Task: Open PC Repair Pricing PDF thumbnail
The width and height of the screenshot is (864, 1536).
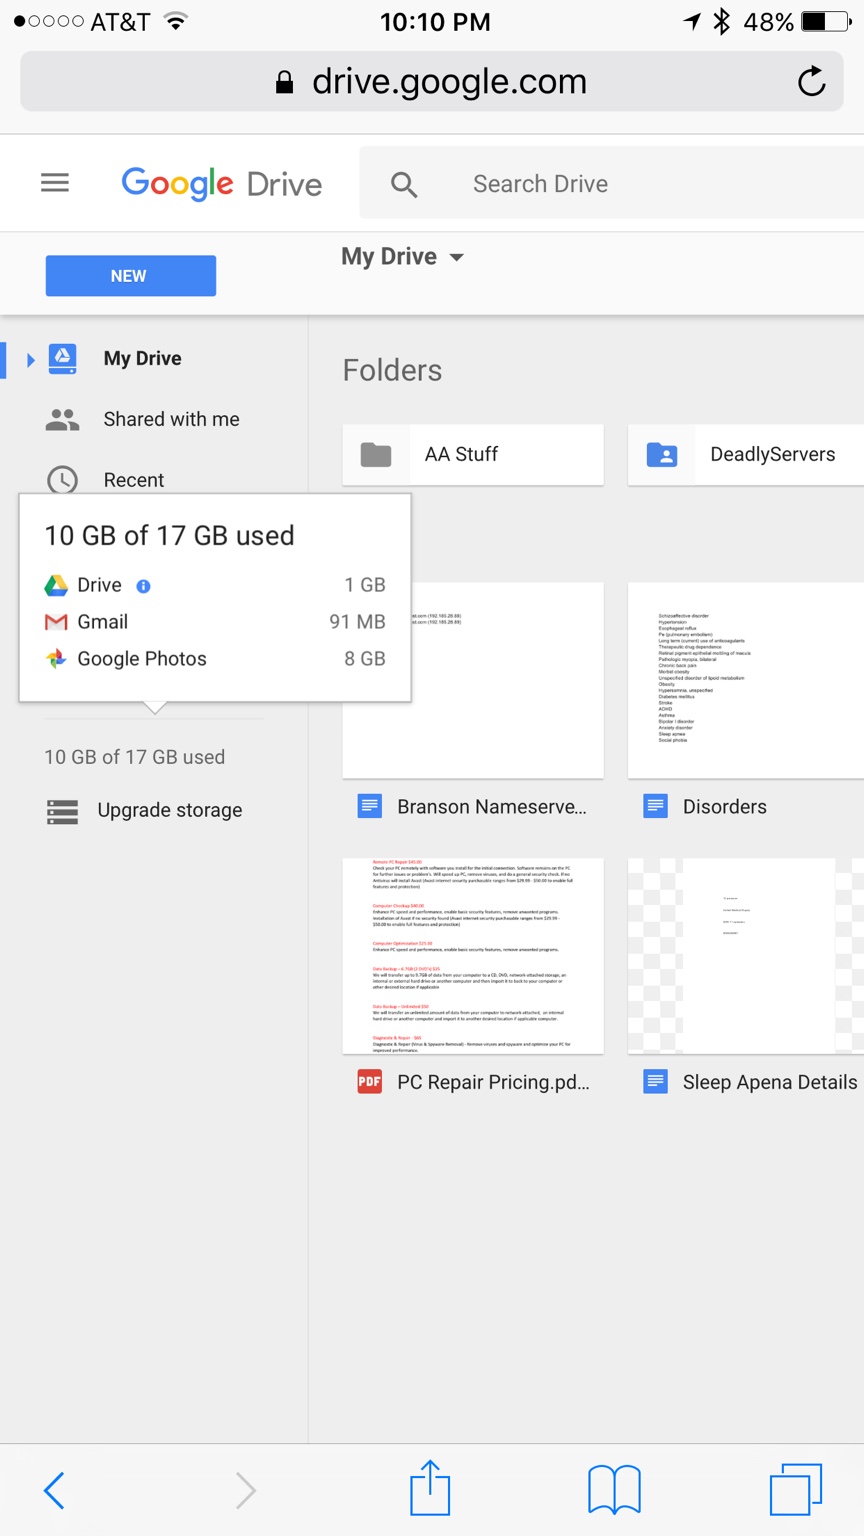Action: click(473, 955)
